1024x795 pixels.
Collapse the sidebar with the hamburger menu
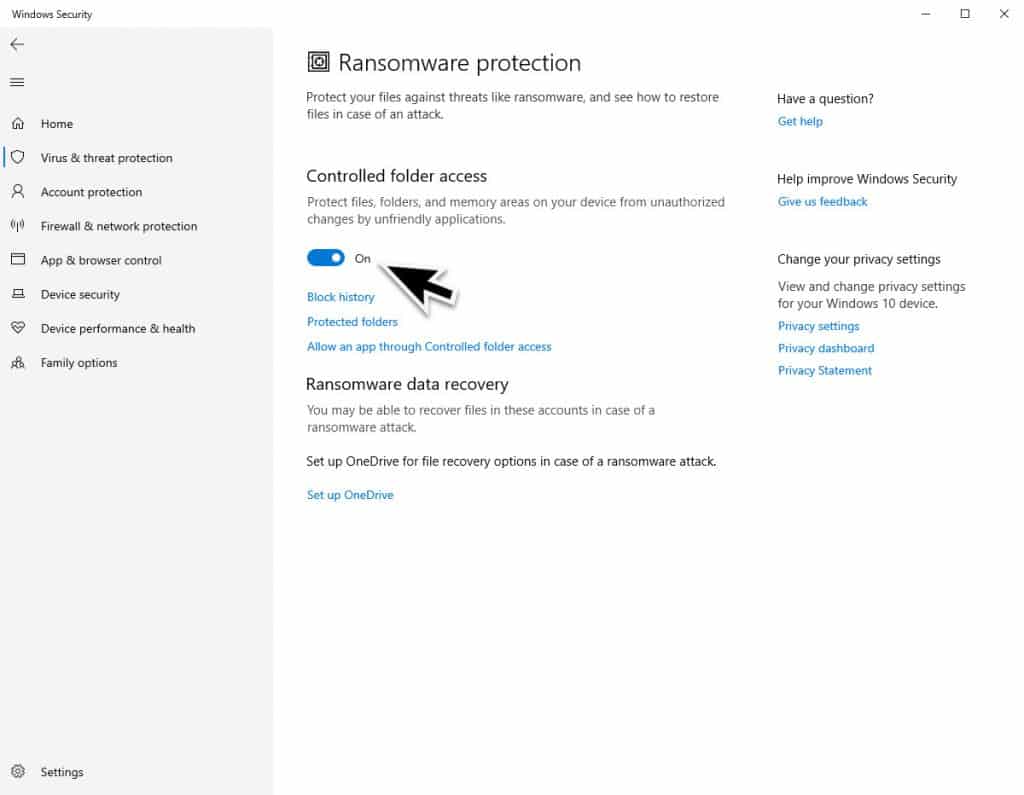[x=17, y=82]
